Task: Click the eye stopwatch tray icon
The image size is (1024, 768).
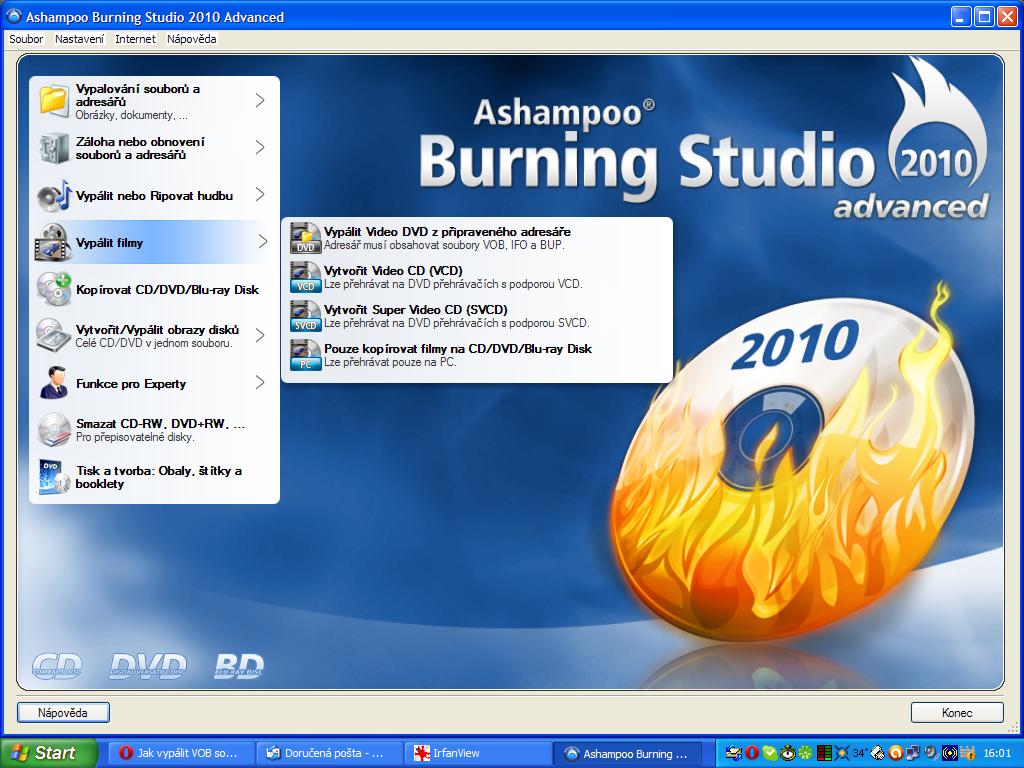Action: tap(788, 753)
